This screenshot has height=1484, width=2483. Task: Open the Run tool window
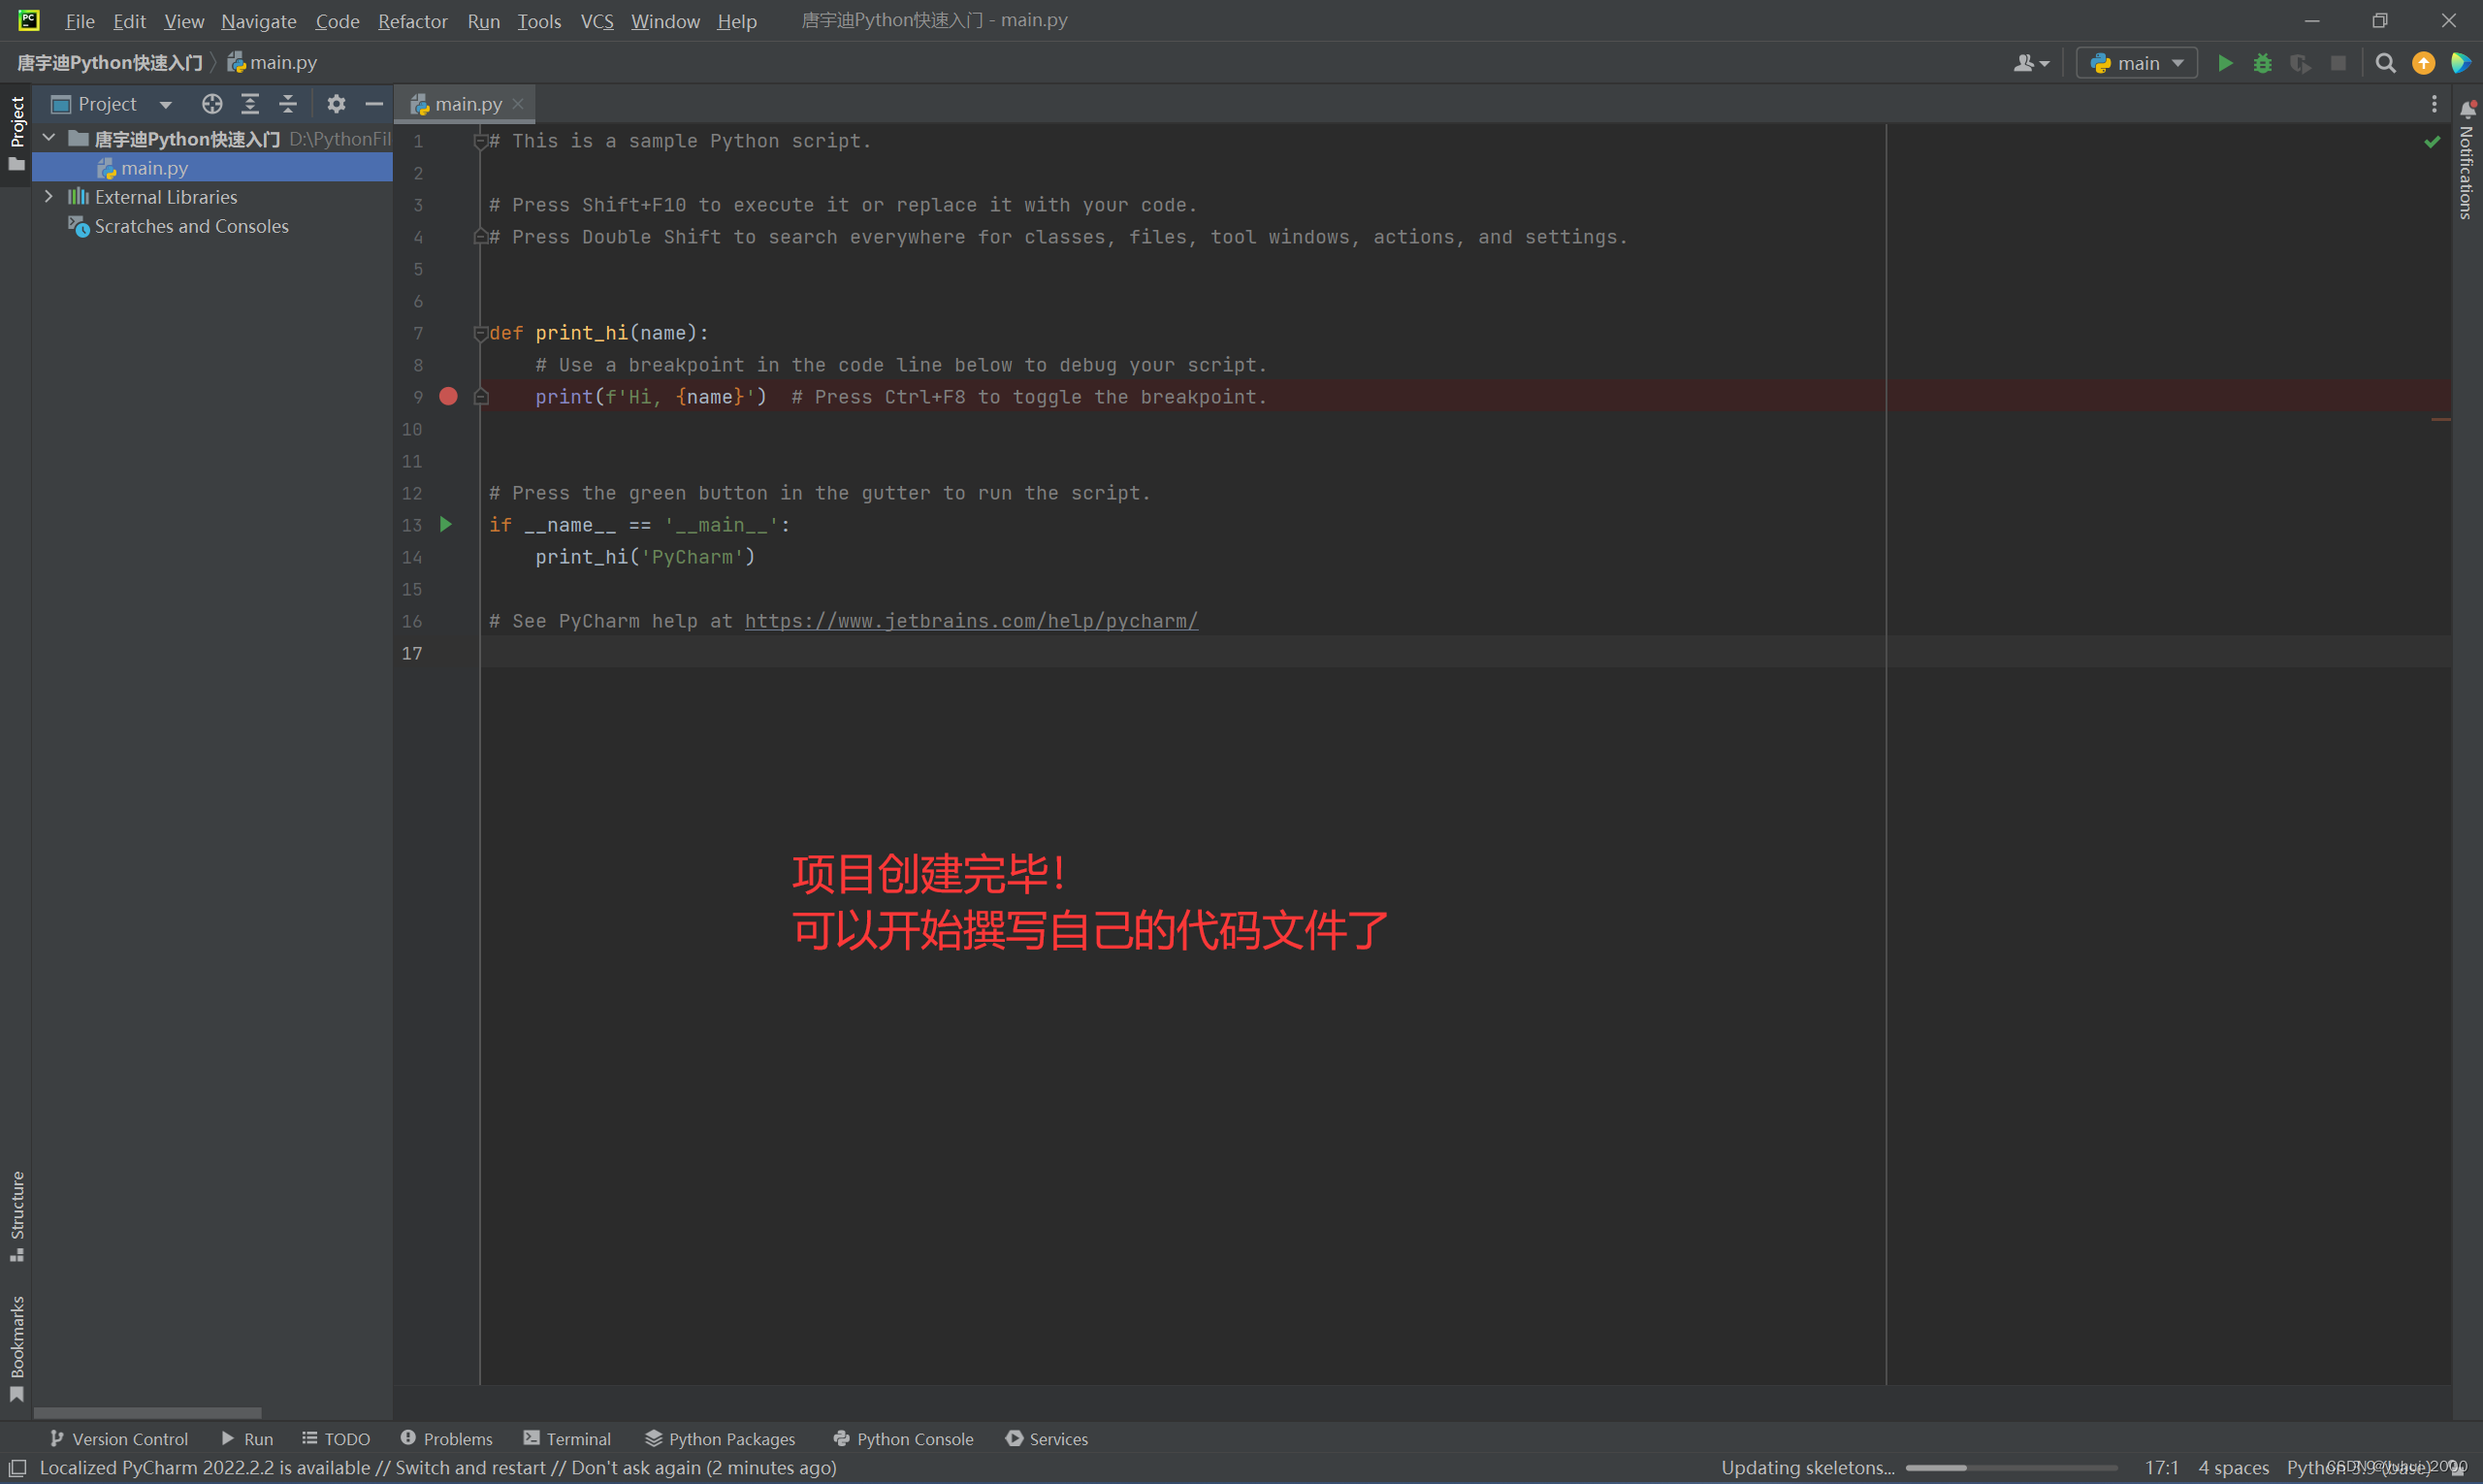click(x=247, y=1438)
